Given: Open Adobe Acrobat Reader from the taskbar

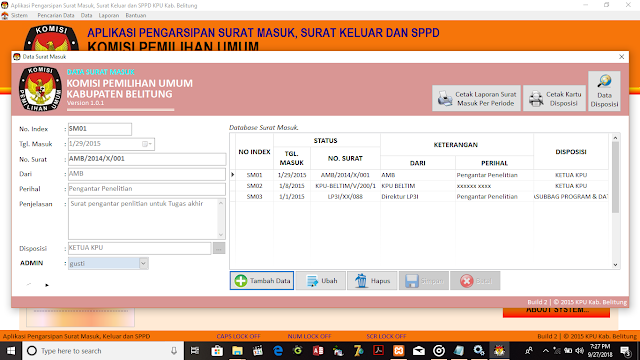Looking at the screenshot, I should coord(378,351).
